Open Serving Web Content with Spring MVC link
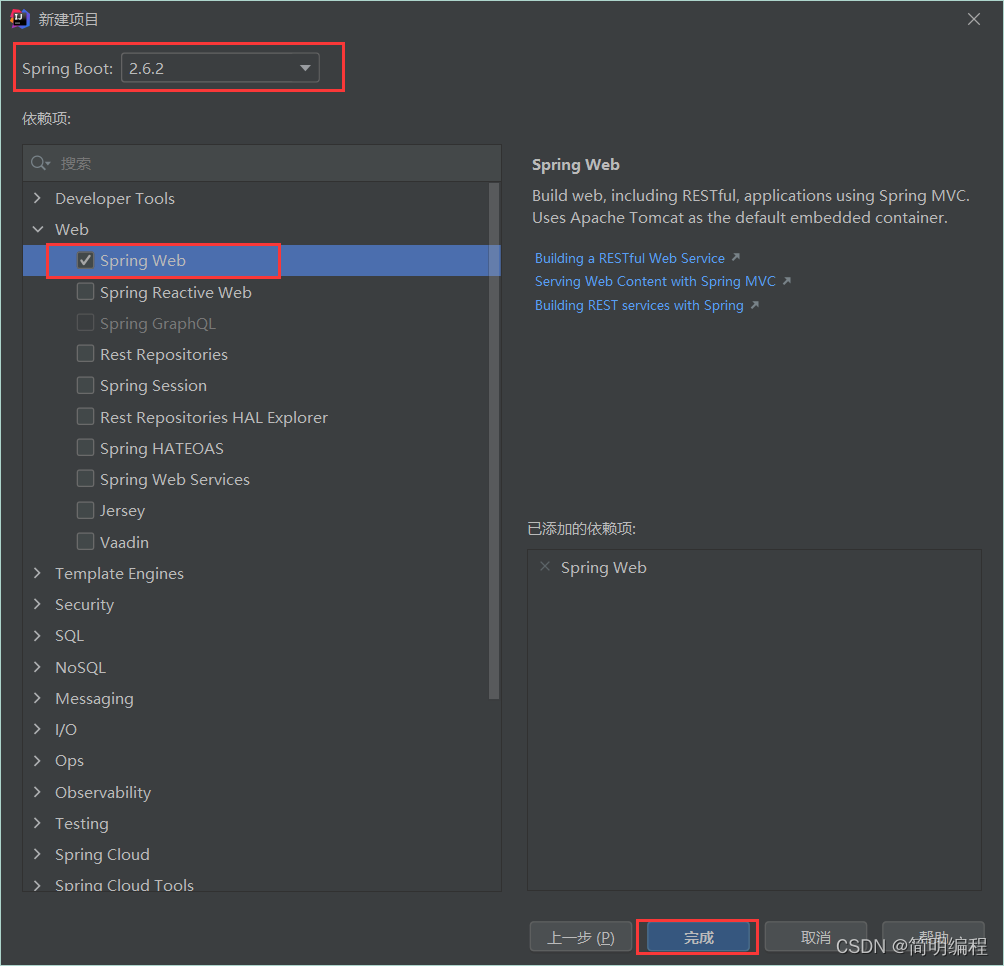 click(x=655, y=282)
